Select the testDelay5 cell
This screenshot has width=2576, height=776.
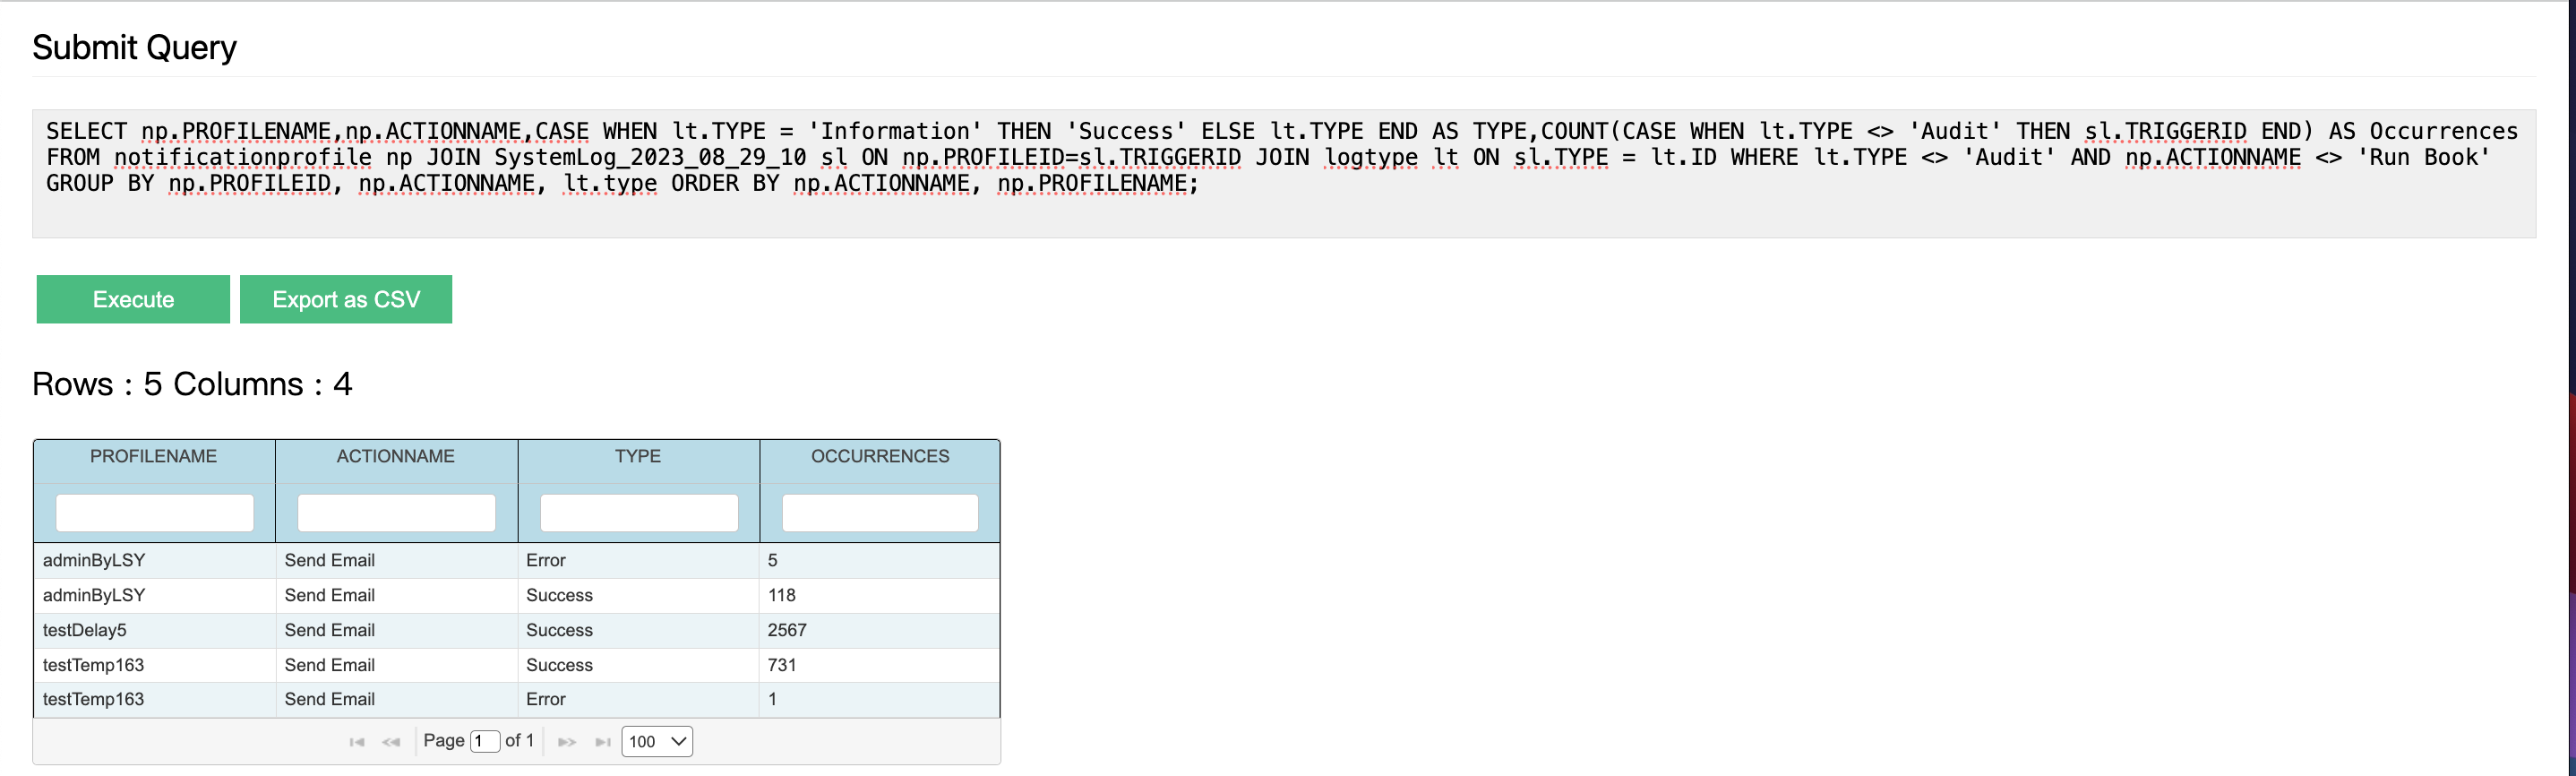tap(155, 630)
